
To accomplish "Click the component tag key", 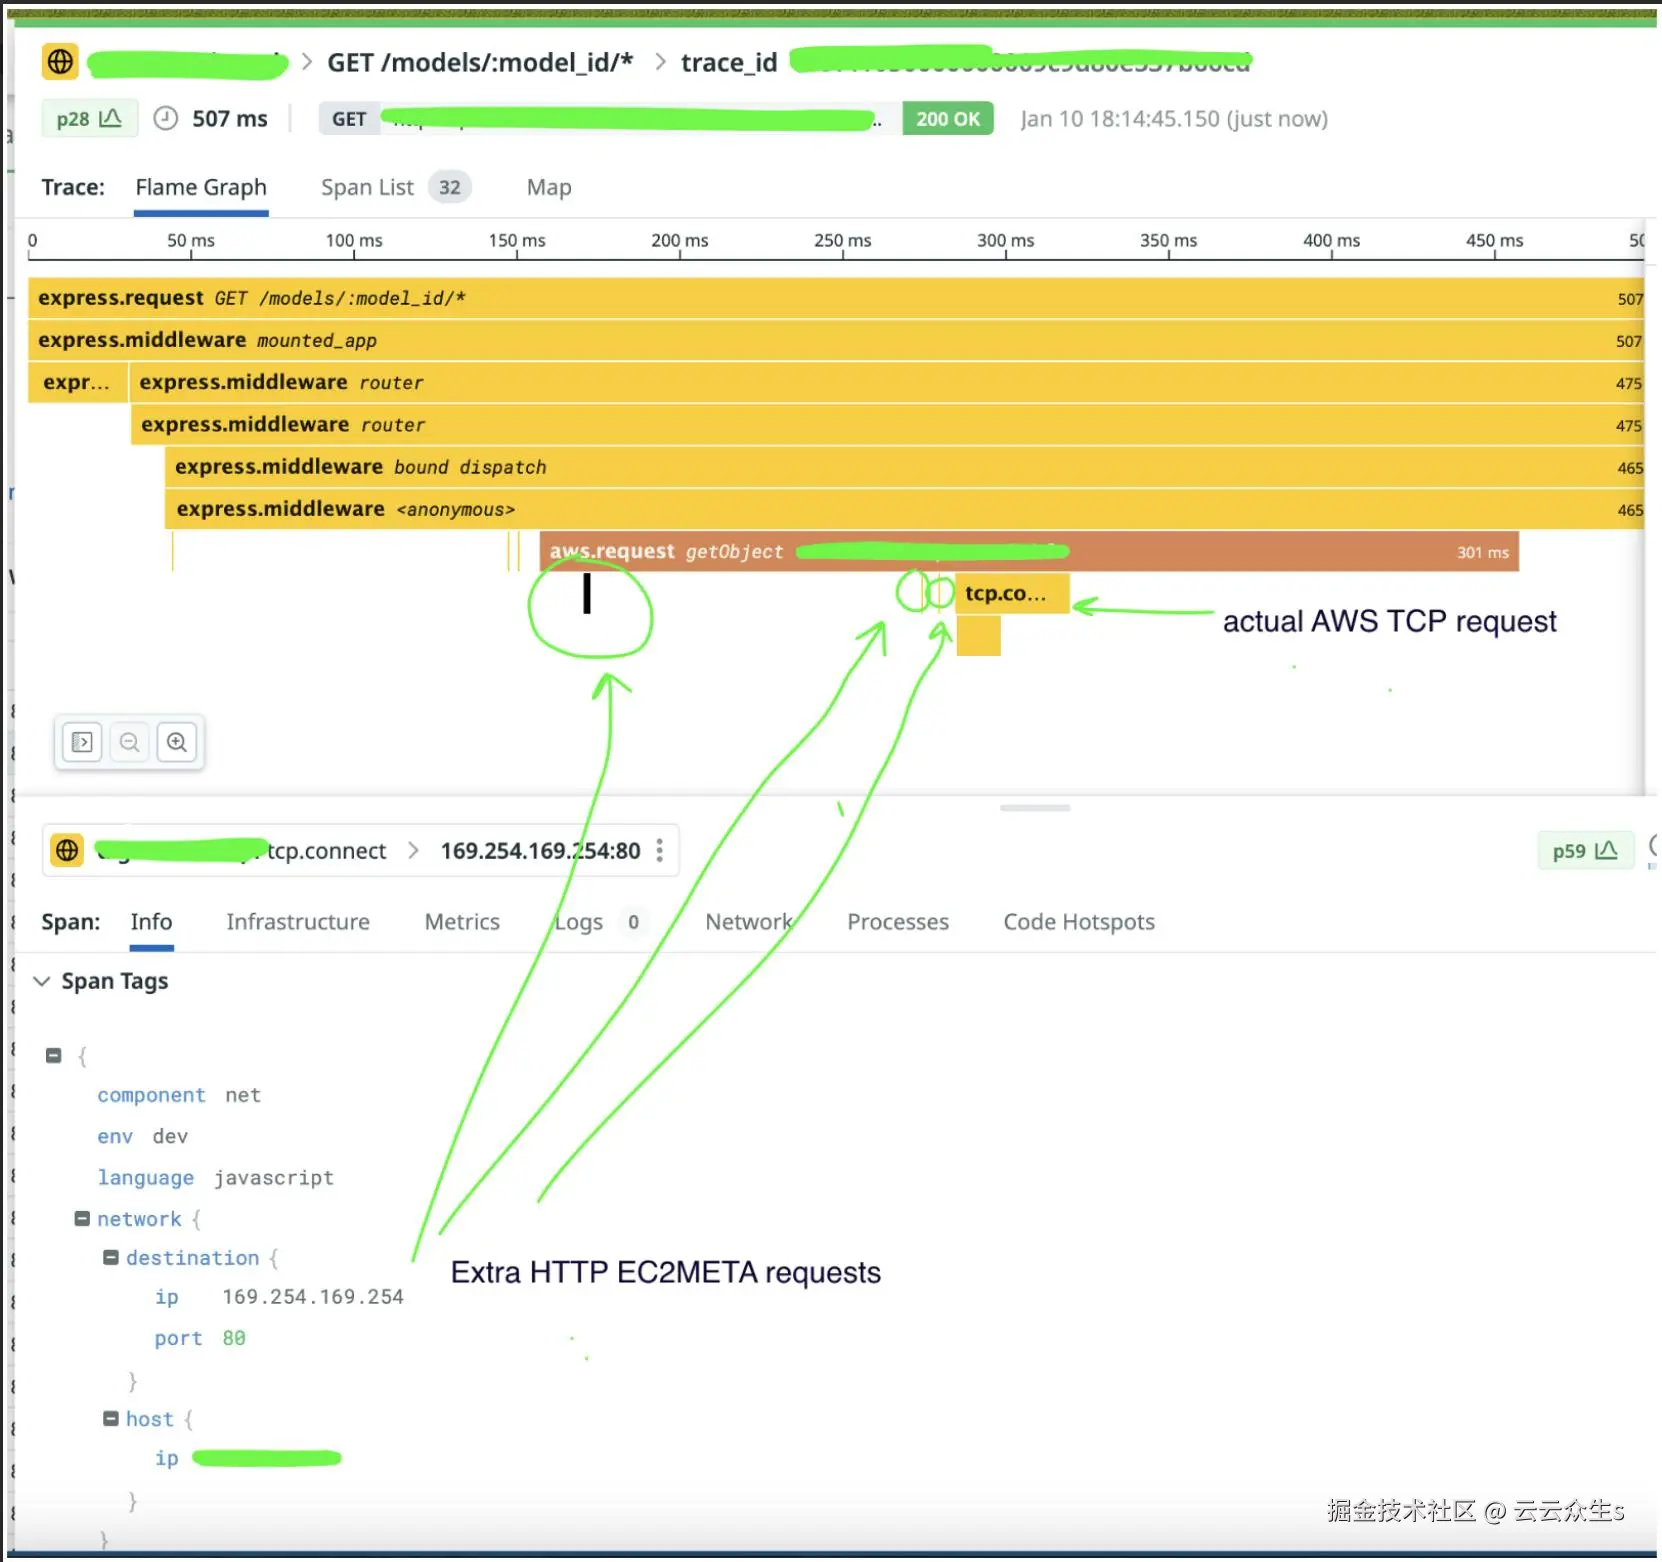I will [151, 1095].
